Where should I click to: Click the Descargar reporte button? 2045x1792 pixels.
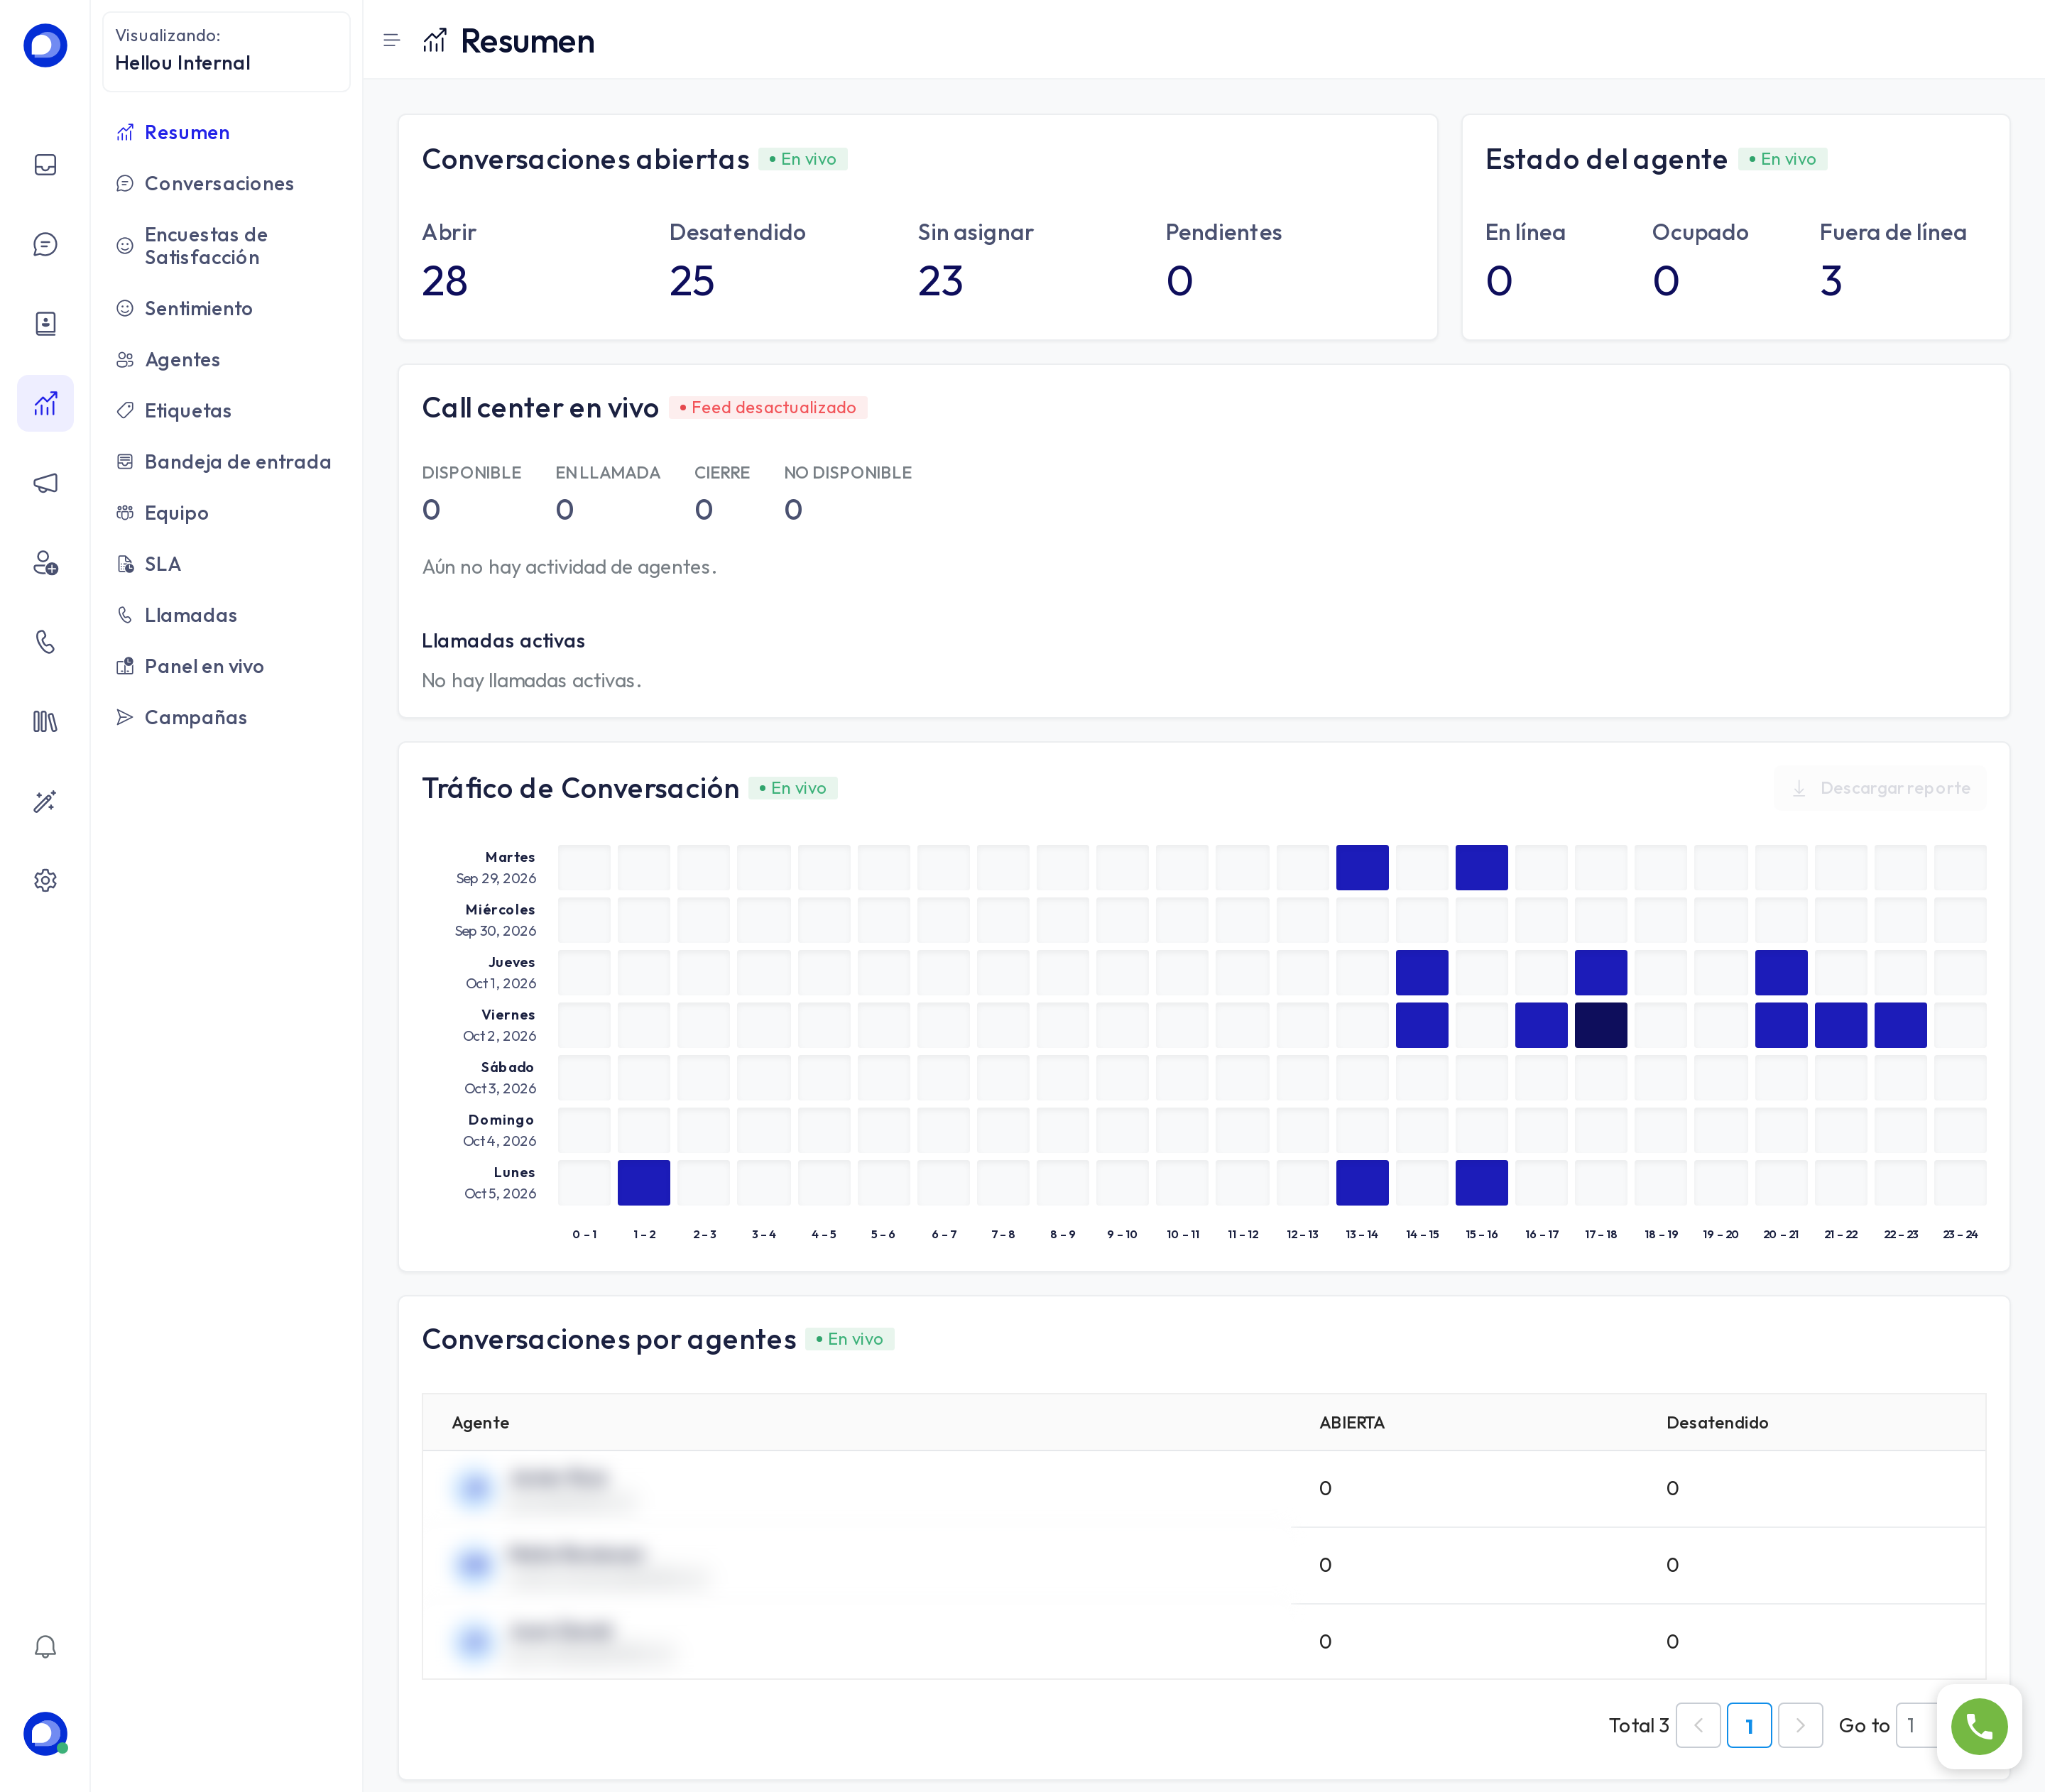pyautogui.click(x=1880, y=788)
